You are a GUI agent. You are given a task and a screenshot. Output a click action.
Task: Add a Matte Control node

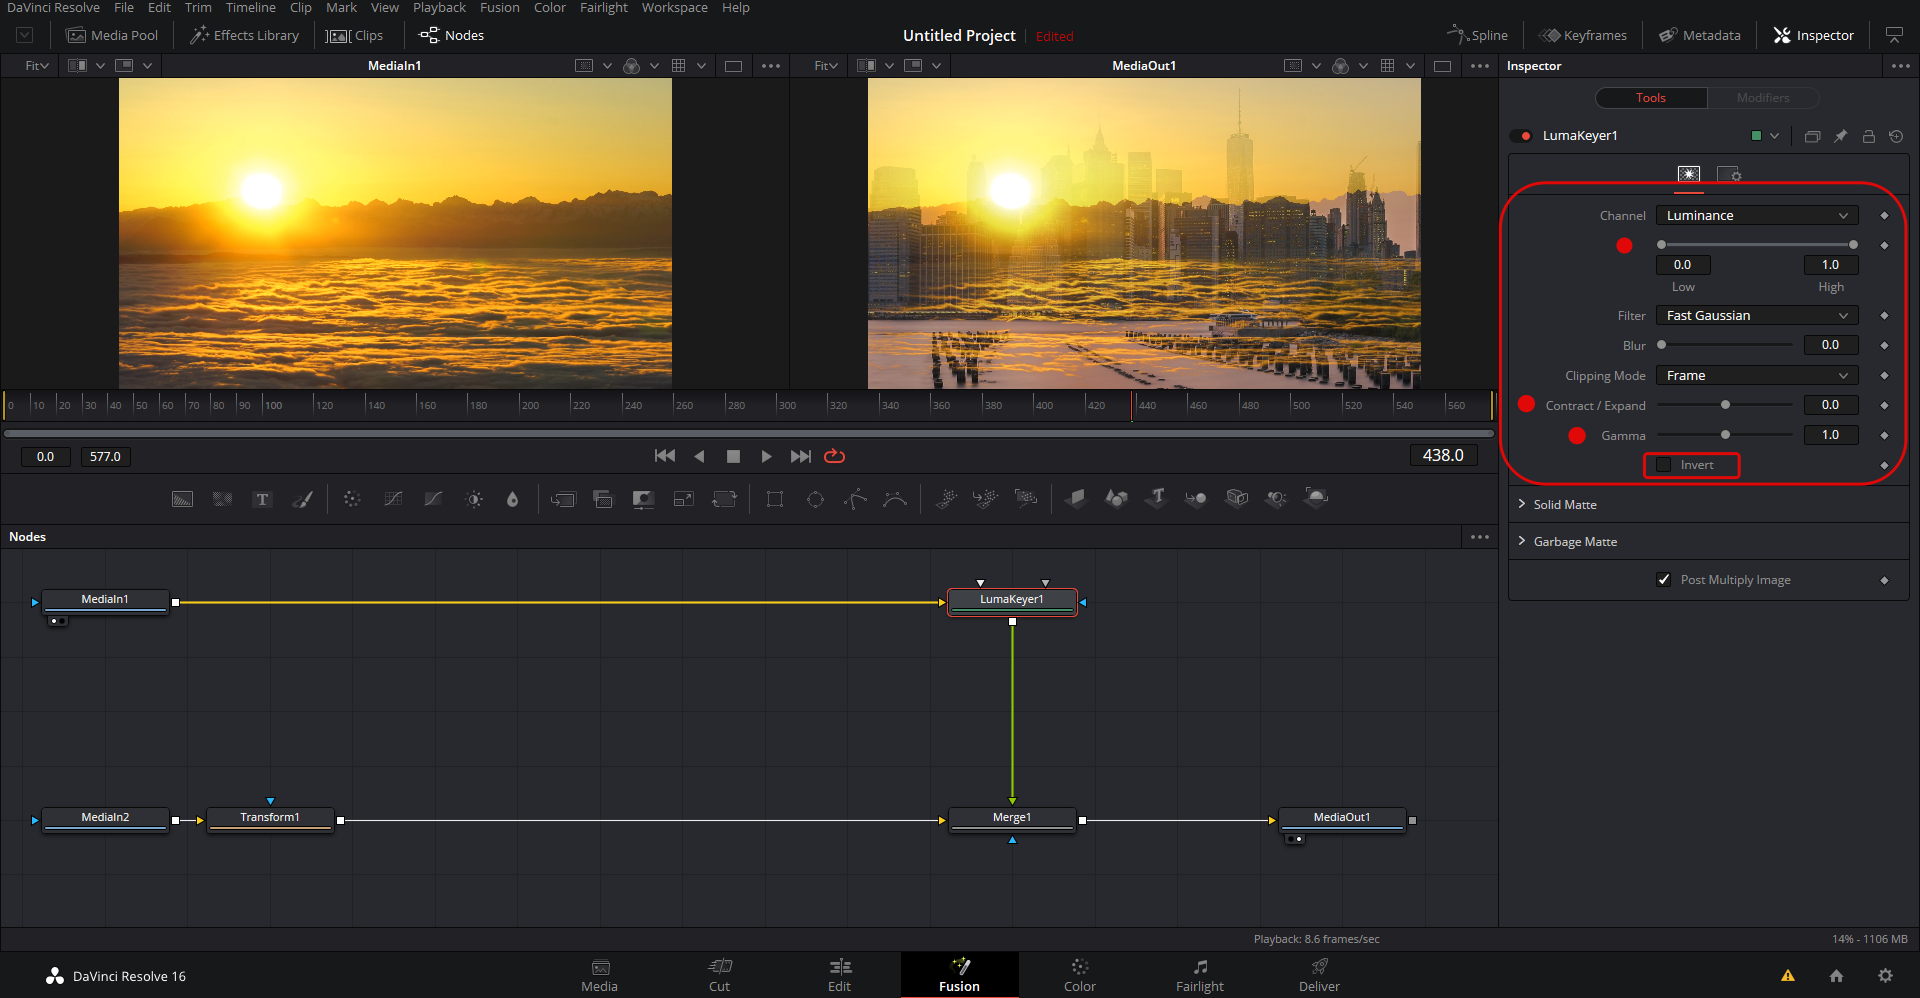coord(643,499)
